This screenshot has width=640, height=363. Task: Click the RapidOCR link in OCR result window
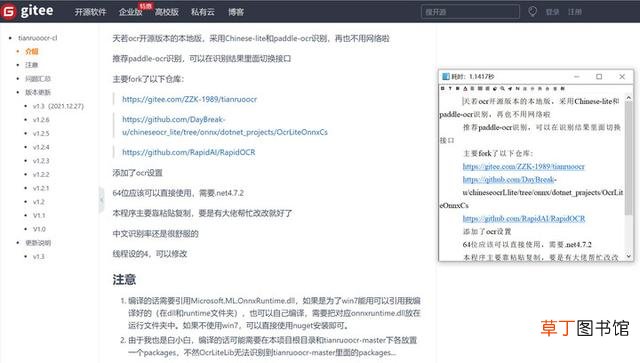pyautogui.click(x=524, y=219)
